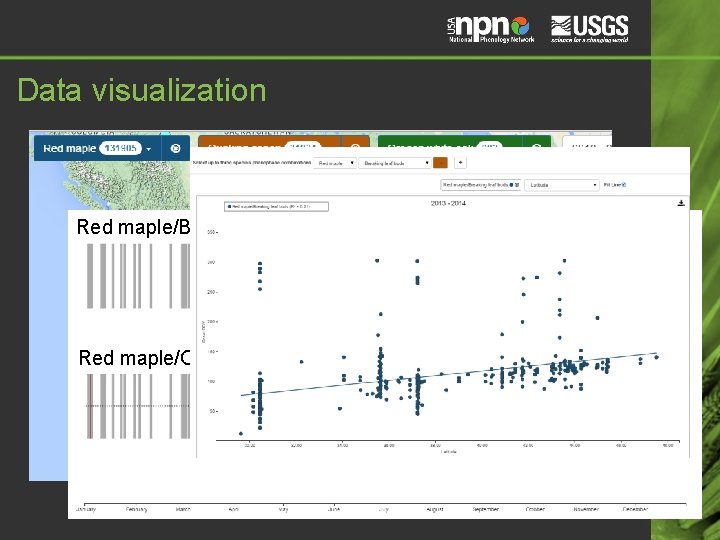Open the Breaking leaf buds phenophase dropdown

click(x=395, y=163)
